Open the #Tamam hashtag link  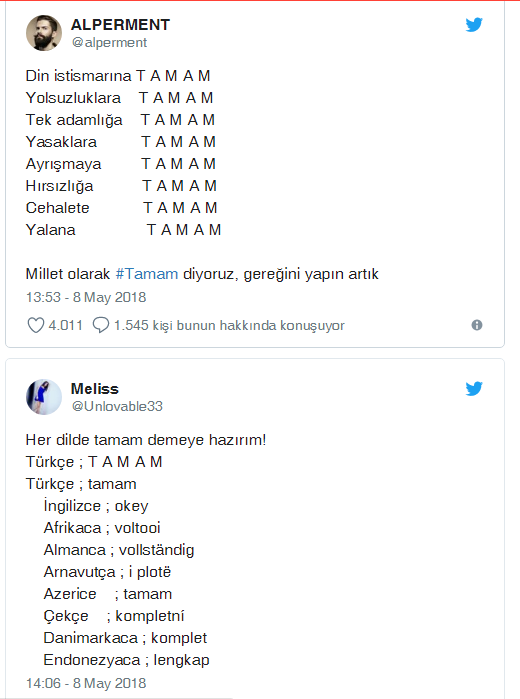[x=147, y=273]
